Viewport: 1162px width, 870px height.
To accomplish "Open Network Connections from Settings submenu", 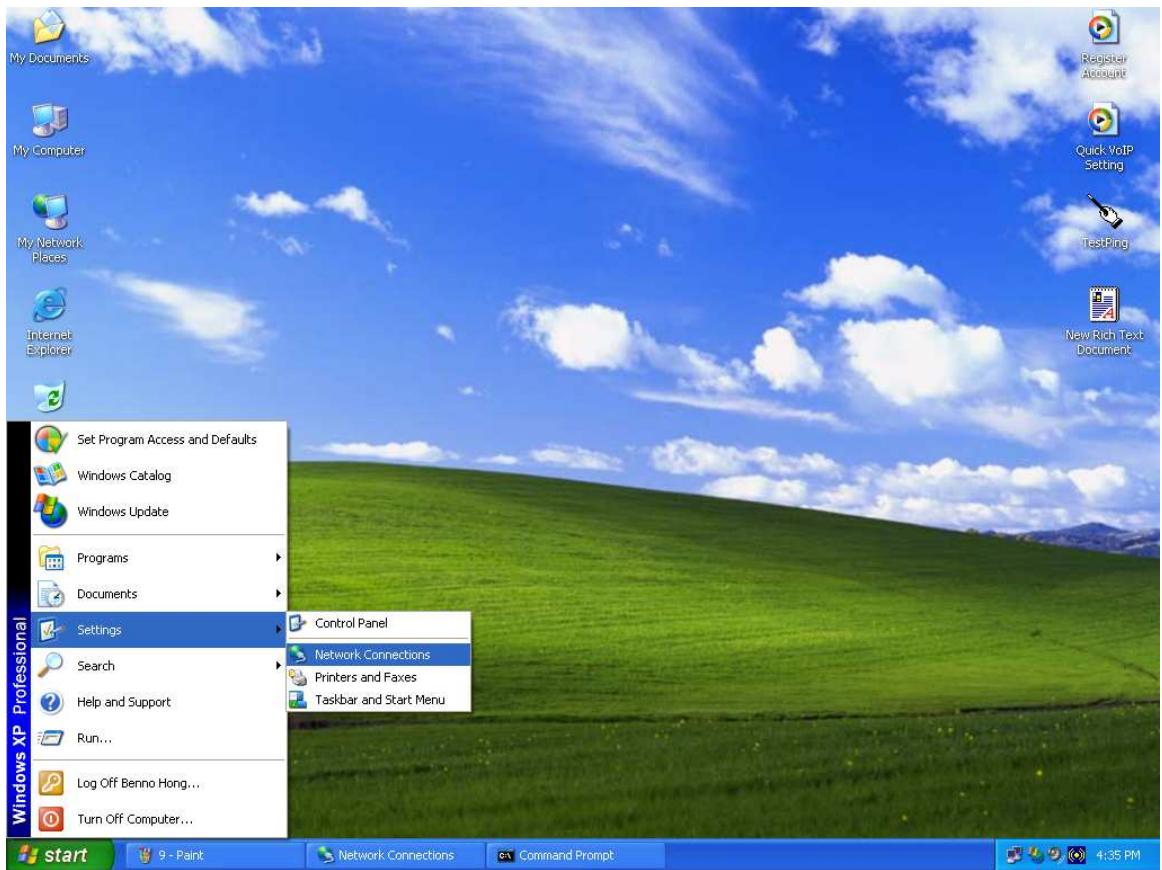I will pyautogui.click(x=378, y=654).
